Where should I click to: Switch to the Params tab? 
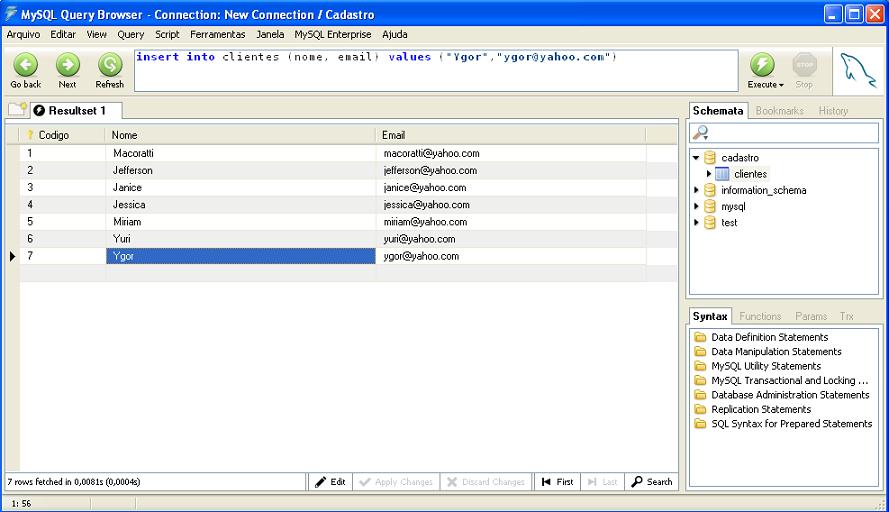tap(811, 316)
